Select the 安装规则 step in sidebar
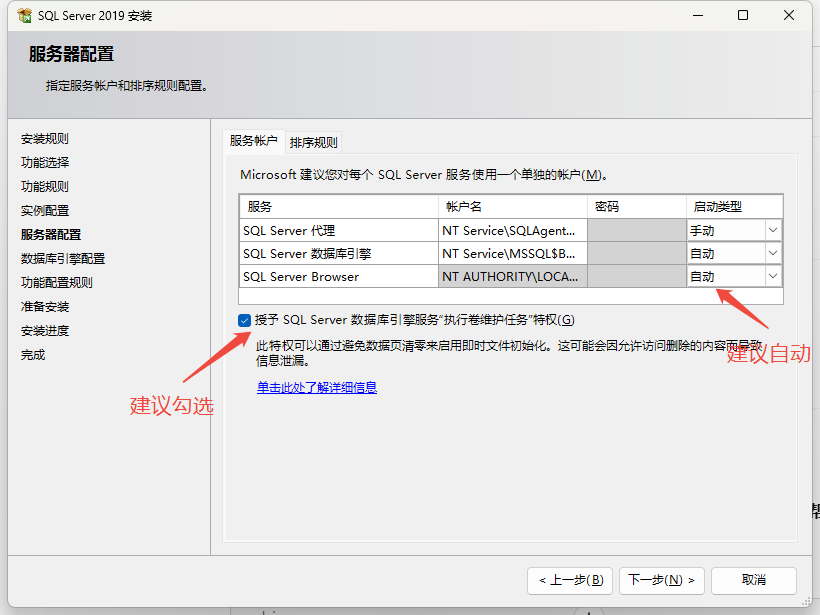 [45, 139]
